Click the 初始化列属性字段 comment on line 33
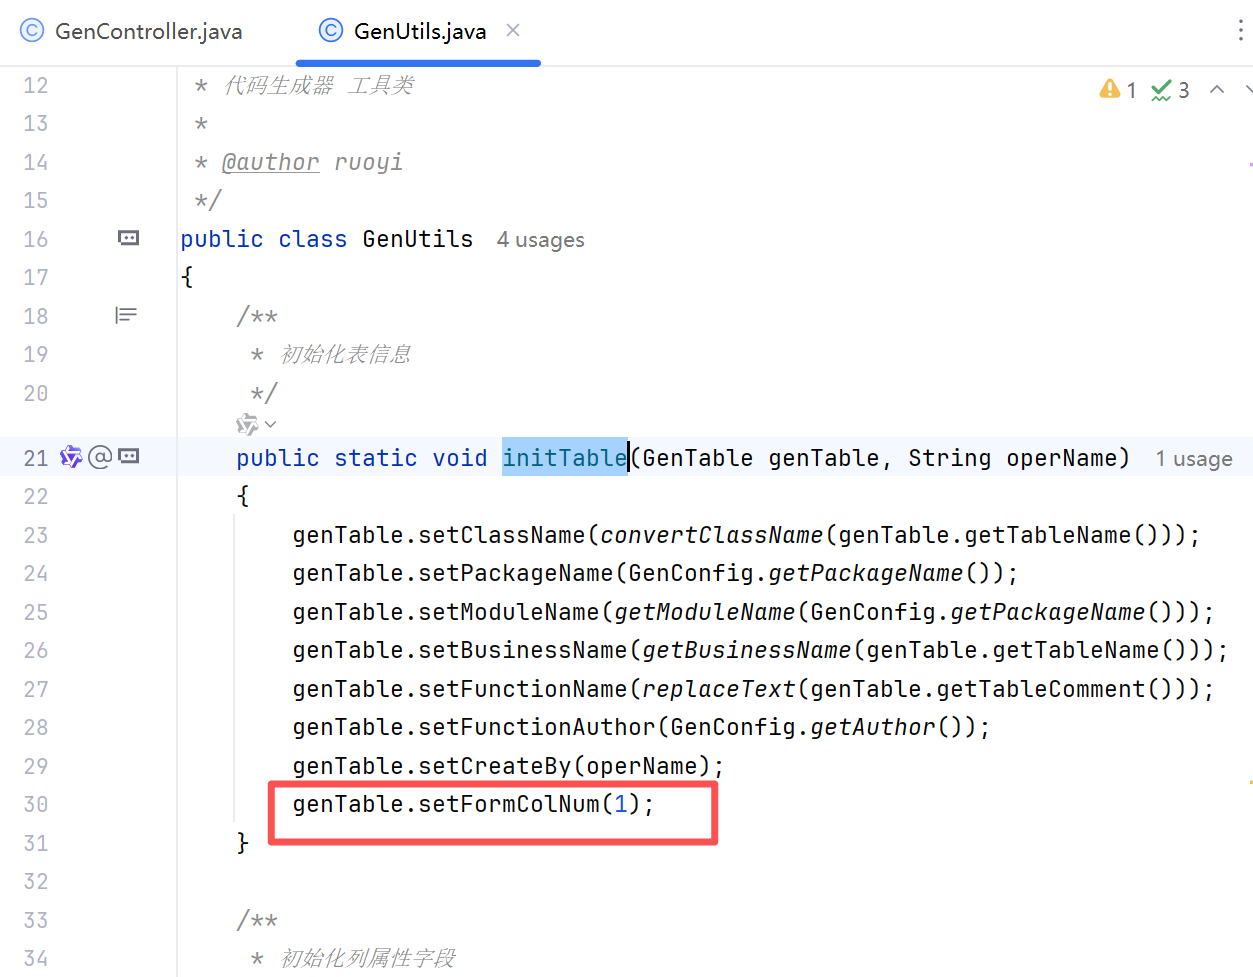Viewport: 1253px width, 977px height. tap(367, 958)
